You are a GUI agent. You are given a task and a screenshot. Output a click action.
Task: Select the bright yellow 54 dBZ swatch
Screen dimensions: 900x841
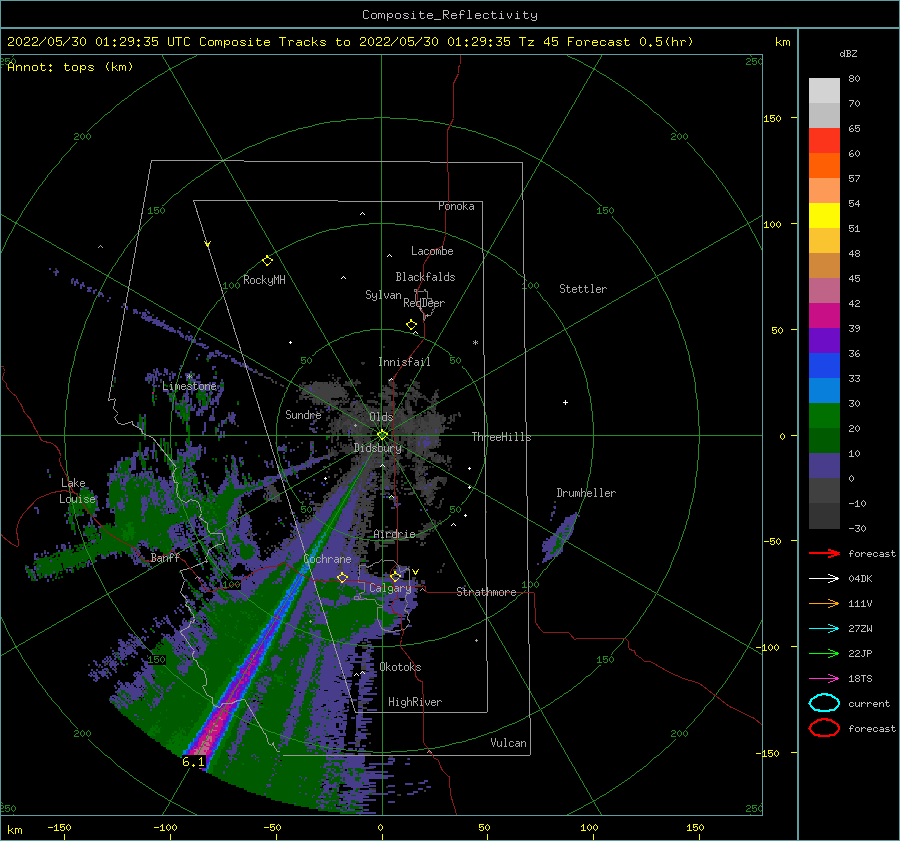[x=824, y=215]
